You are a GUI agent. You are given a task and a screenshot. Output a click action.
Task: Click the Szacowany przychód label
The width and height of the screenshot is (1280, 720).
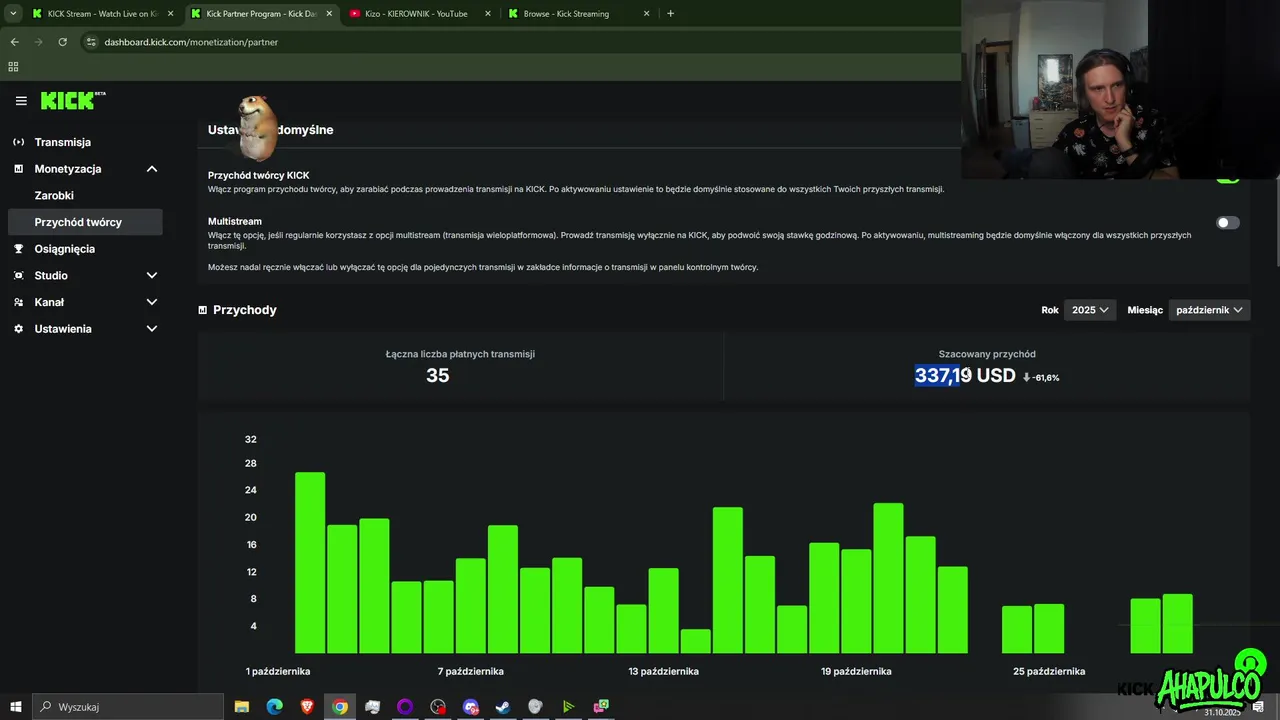(987, 354)
